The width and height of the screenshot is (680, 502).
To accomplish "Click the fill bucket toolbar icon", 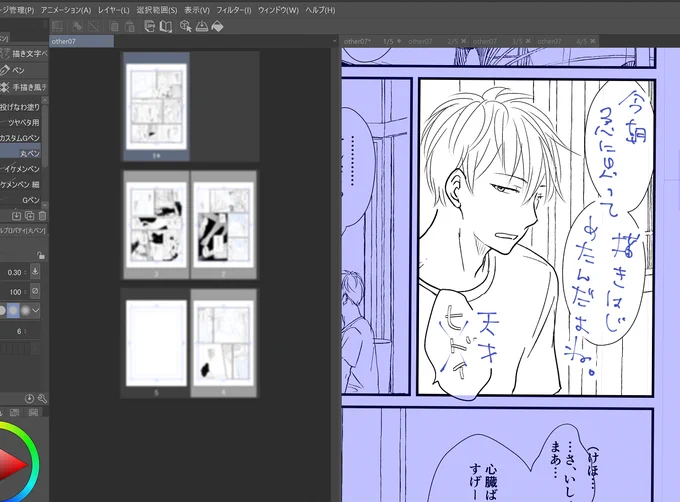I will 217,26.
